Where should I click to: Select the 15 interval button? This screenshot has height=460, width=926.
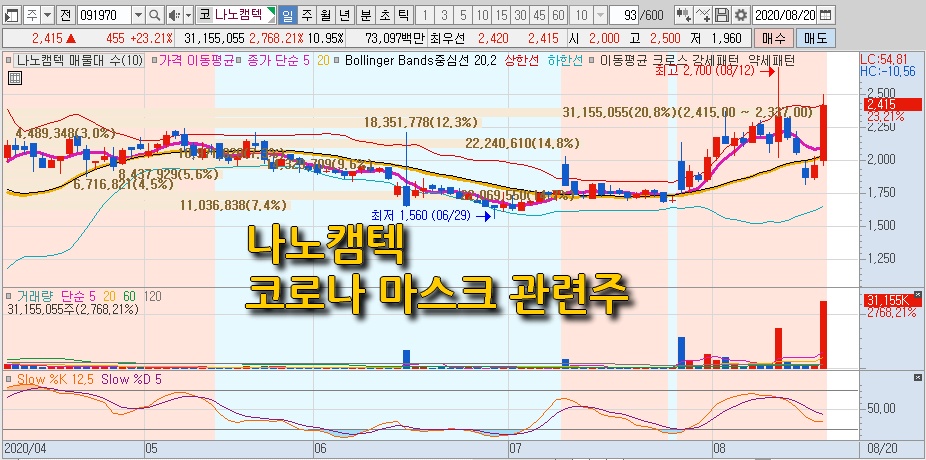click(x=501, y=15)
